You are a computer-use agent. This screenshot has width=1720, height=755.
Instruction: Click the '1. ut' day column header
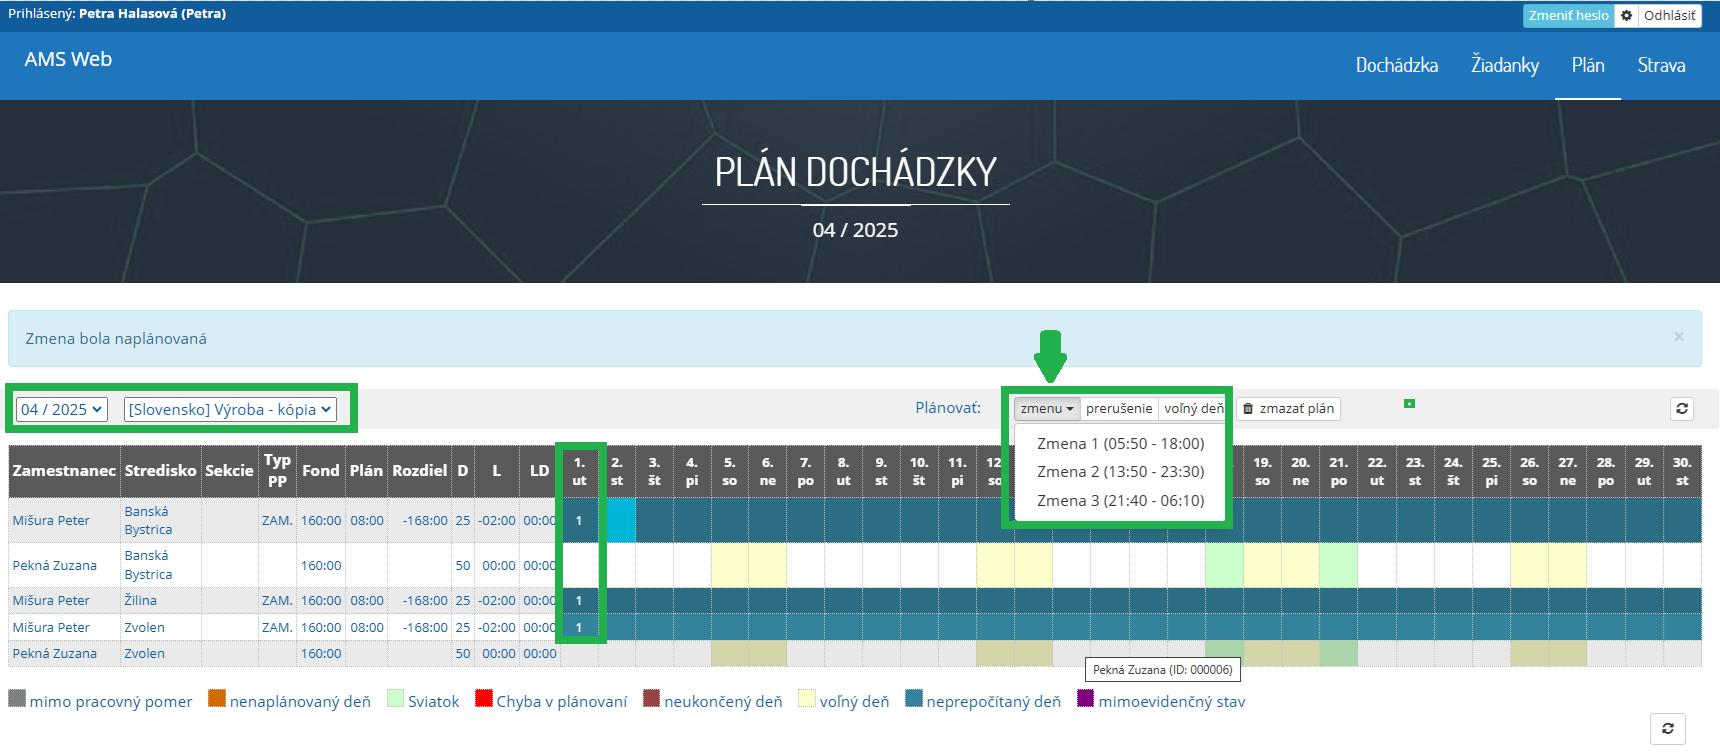(579, 471)
